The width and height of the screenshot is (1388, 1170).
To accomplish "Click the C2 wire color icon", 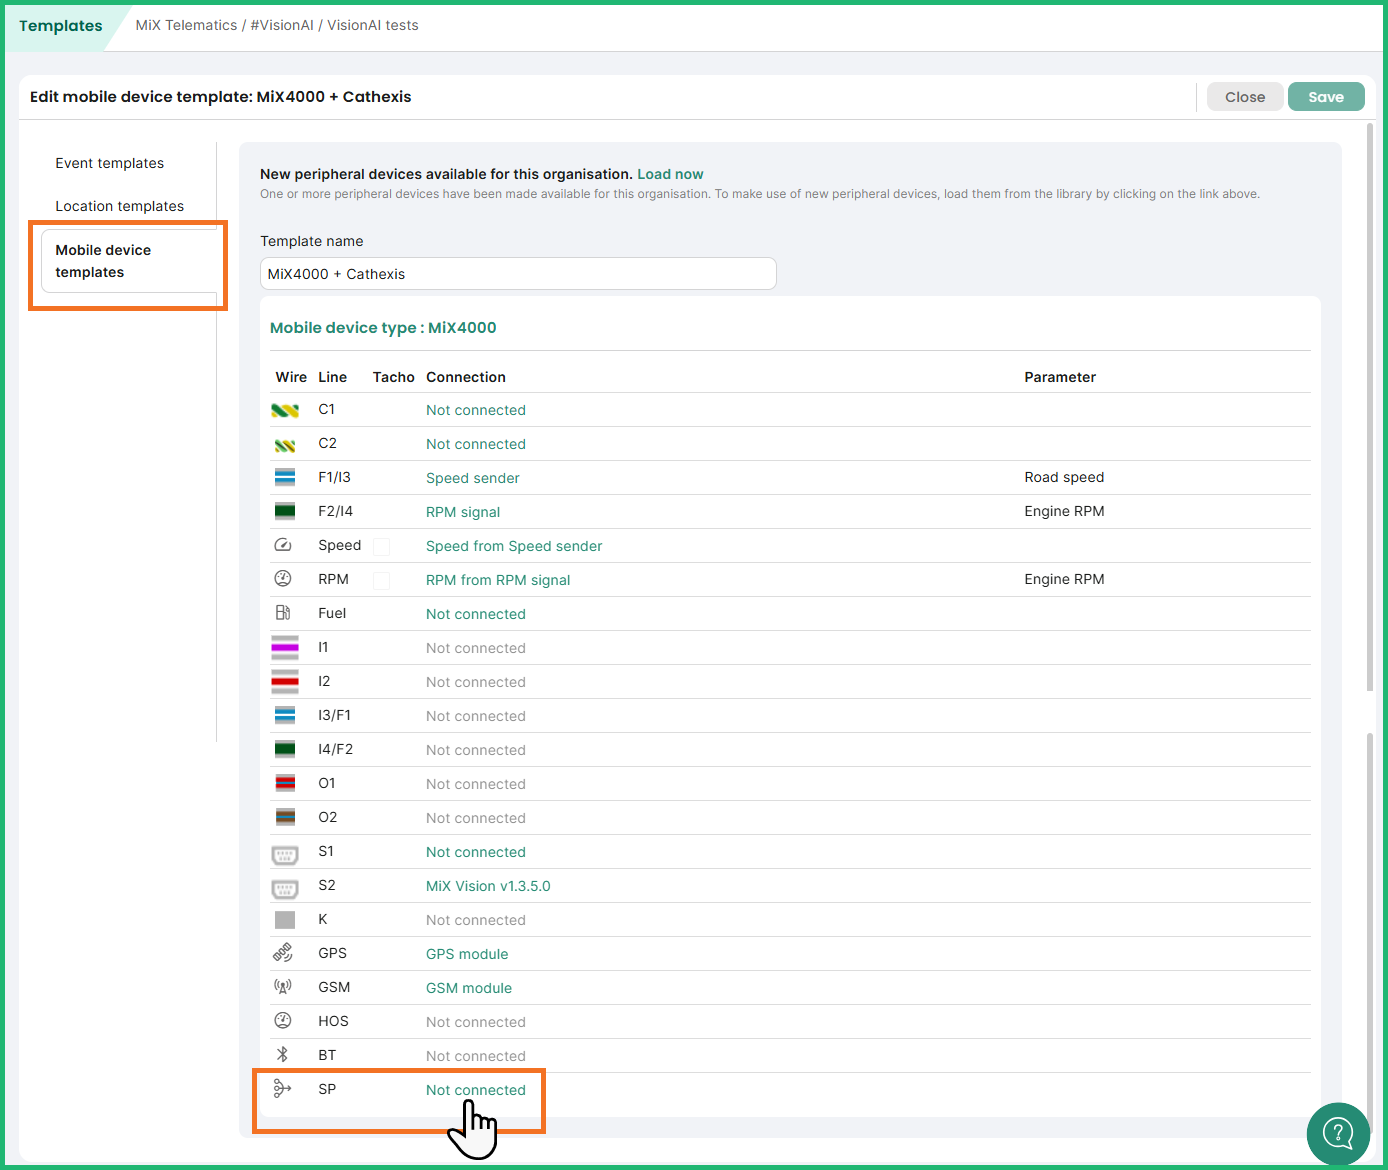I will (285, 445).
